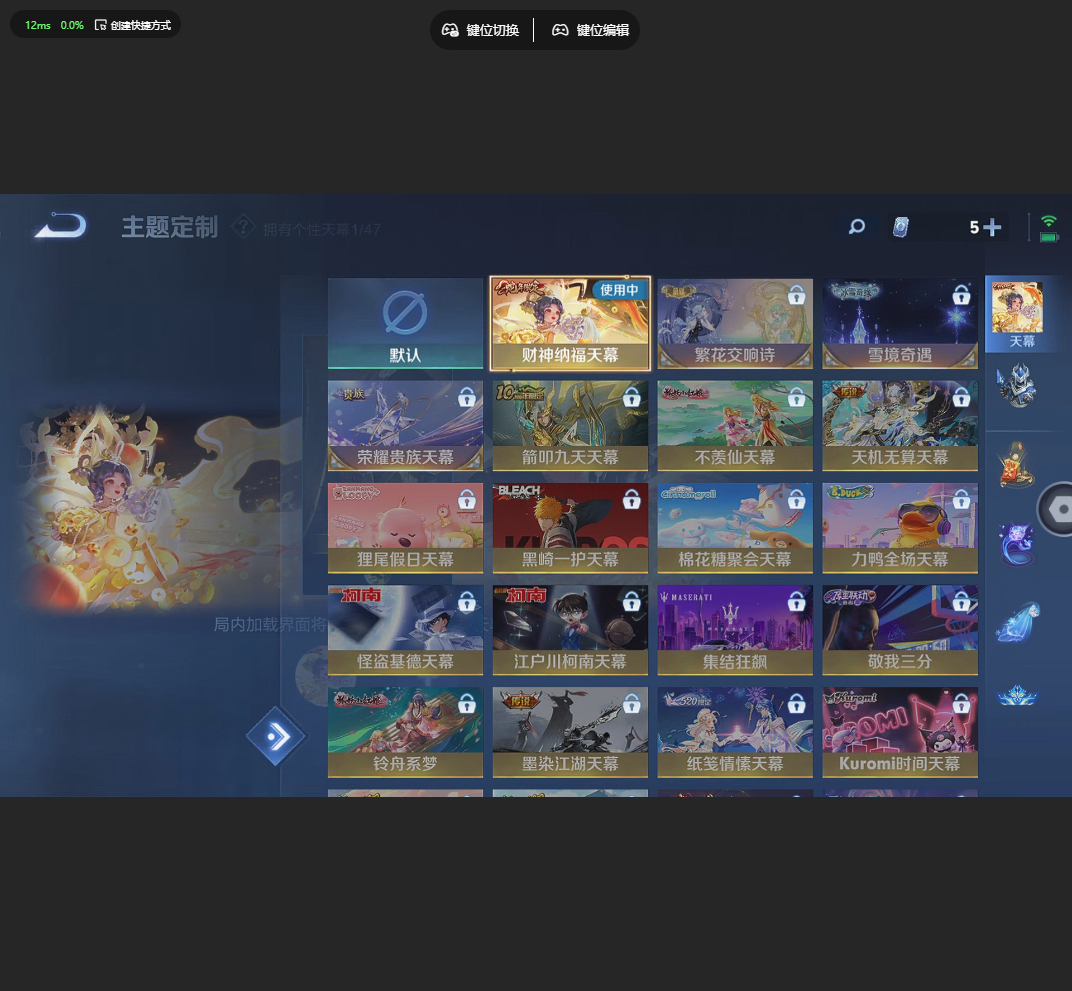Click the blue card currency icon

pos(901,227)
